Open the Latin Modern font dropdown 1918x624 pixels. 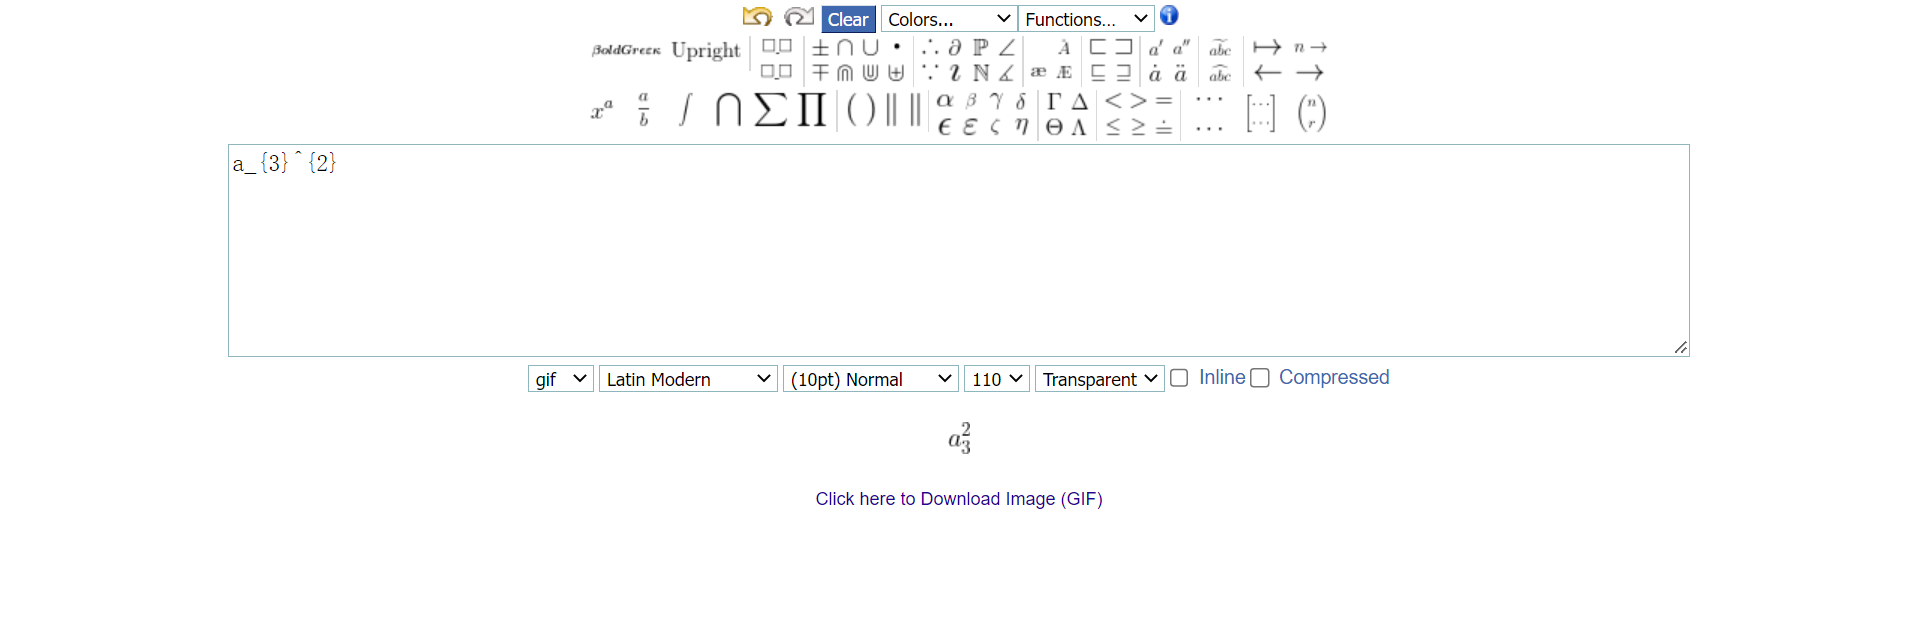[688, 379]
